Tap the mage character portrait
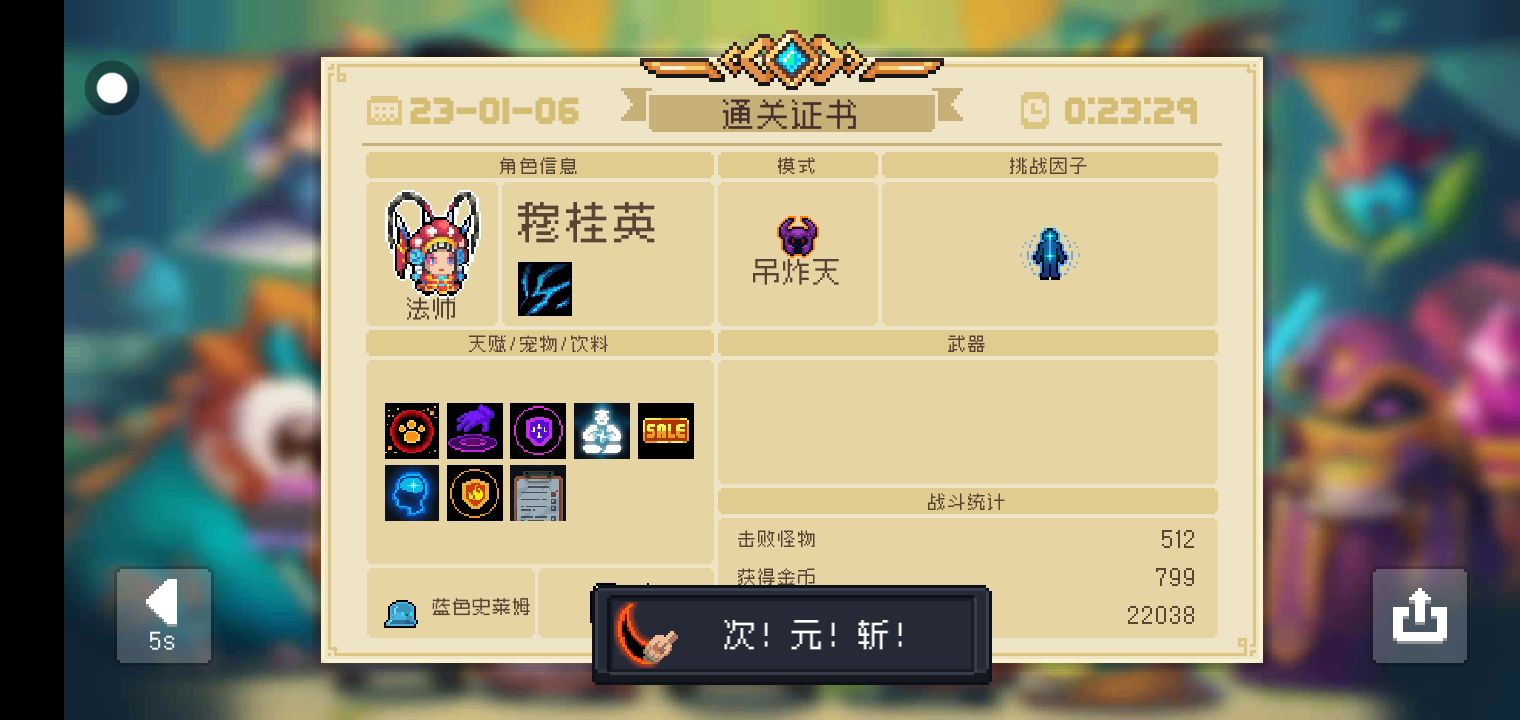Screen dimensions: 1520x720 click(x=432, y=243)
